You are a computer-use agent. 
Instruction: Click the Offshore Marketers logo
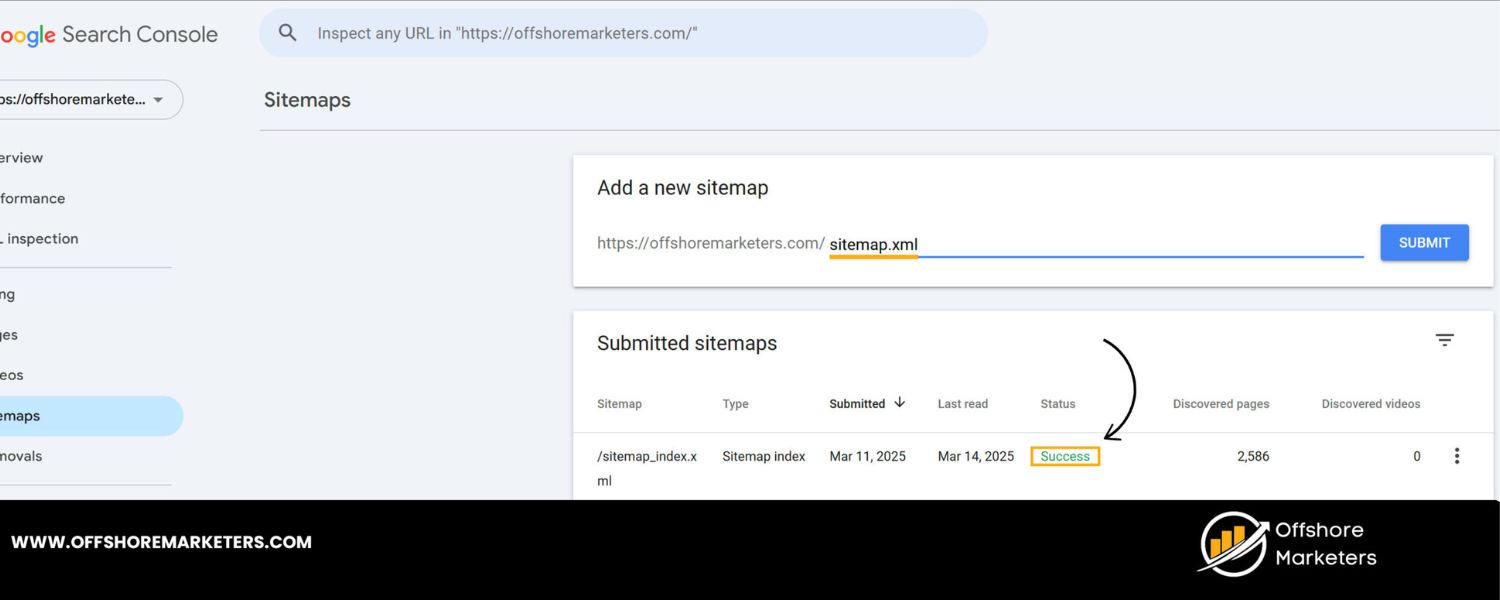(1285, 542)
